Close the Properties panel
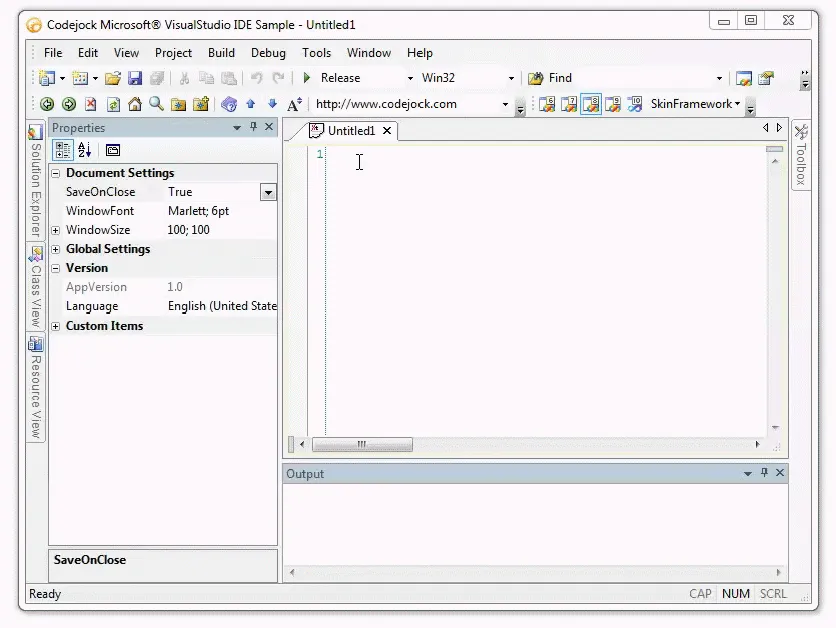The height and width of the screenshot is (628, 836). point(269,127)
